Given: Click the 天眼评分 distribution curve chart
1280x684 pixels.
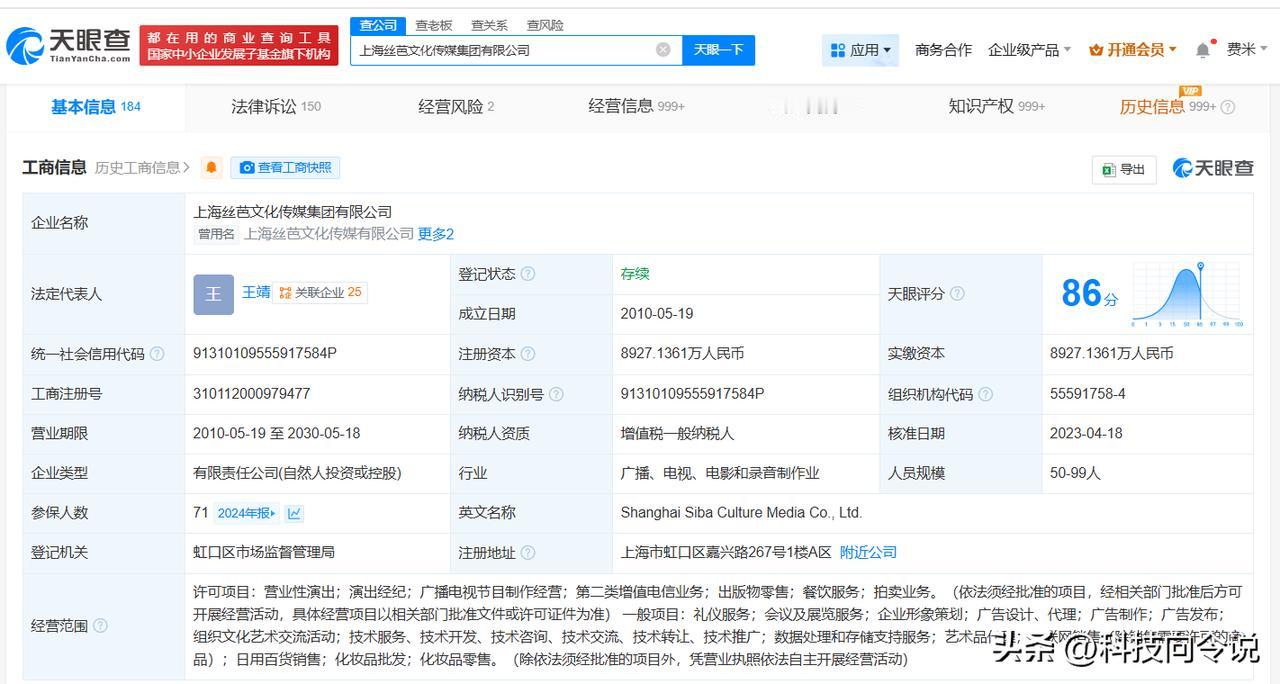Looking at the screenshot, I should [x=1187, y=294].
